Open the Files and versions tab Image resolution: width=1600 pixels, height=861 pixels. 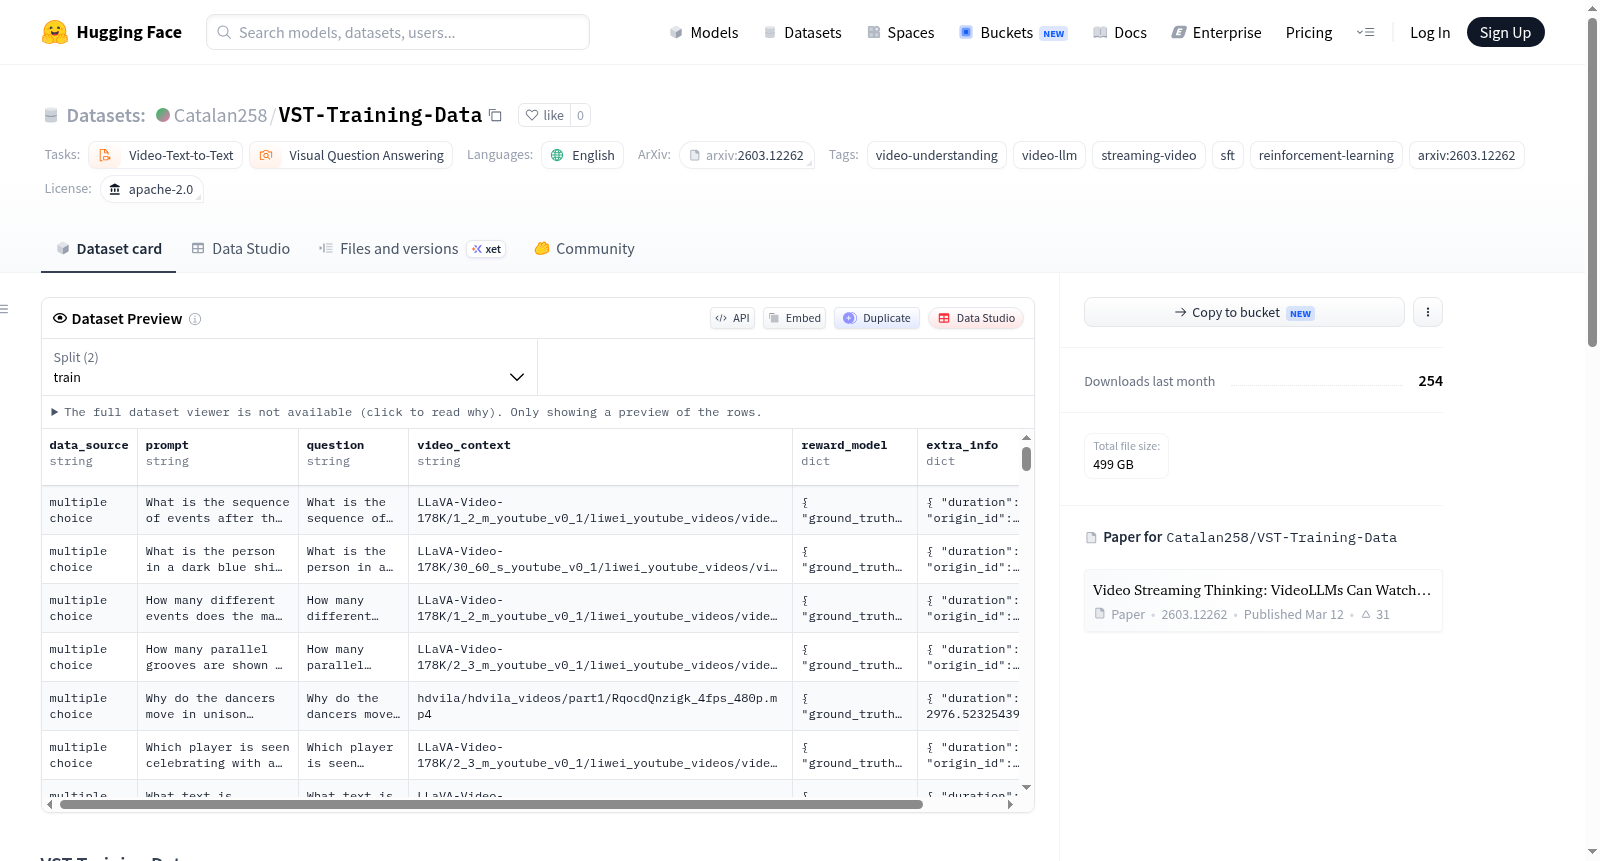coord(412,249)
